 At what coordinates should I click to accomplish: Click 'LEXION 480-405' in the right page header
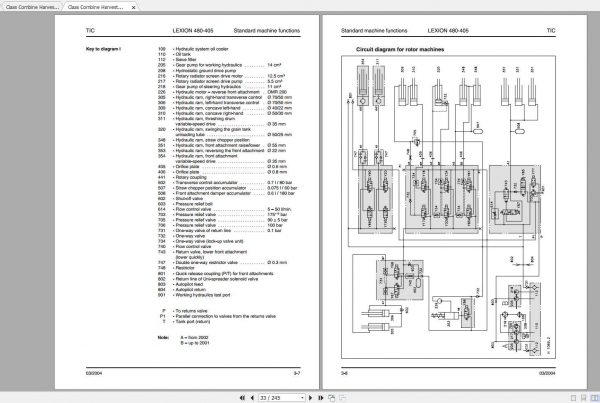pyautogui.click(x=448, y=31)
